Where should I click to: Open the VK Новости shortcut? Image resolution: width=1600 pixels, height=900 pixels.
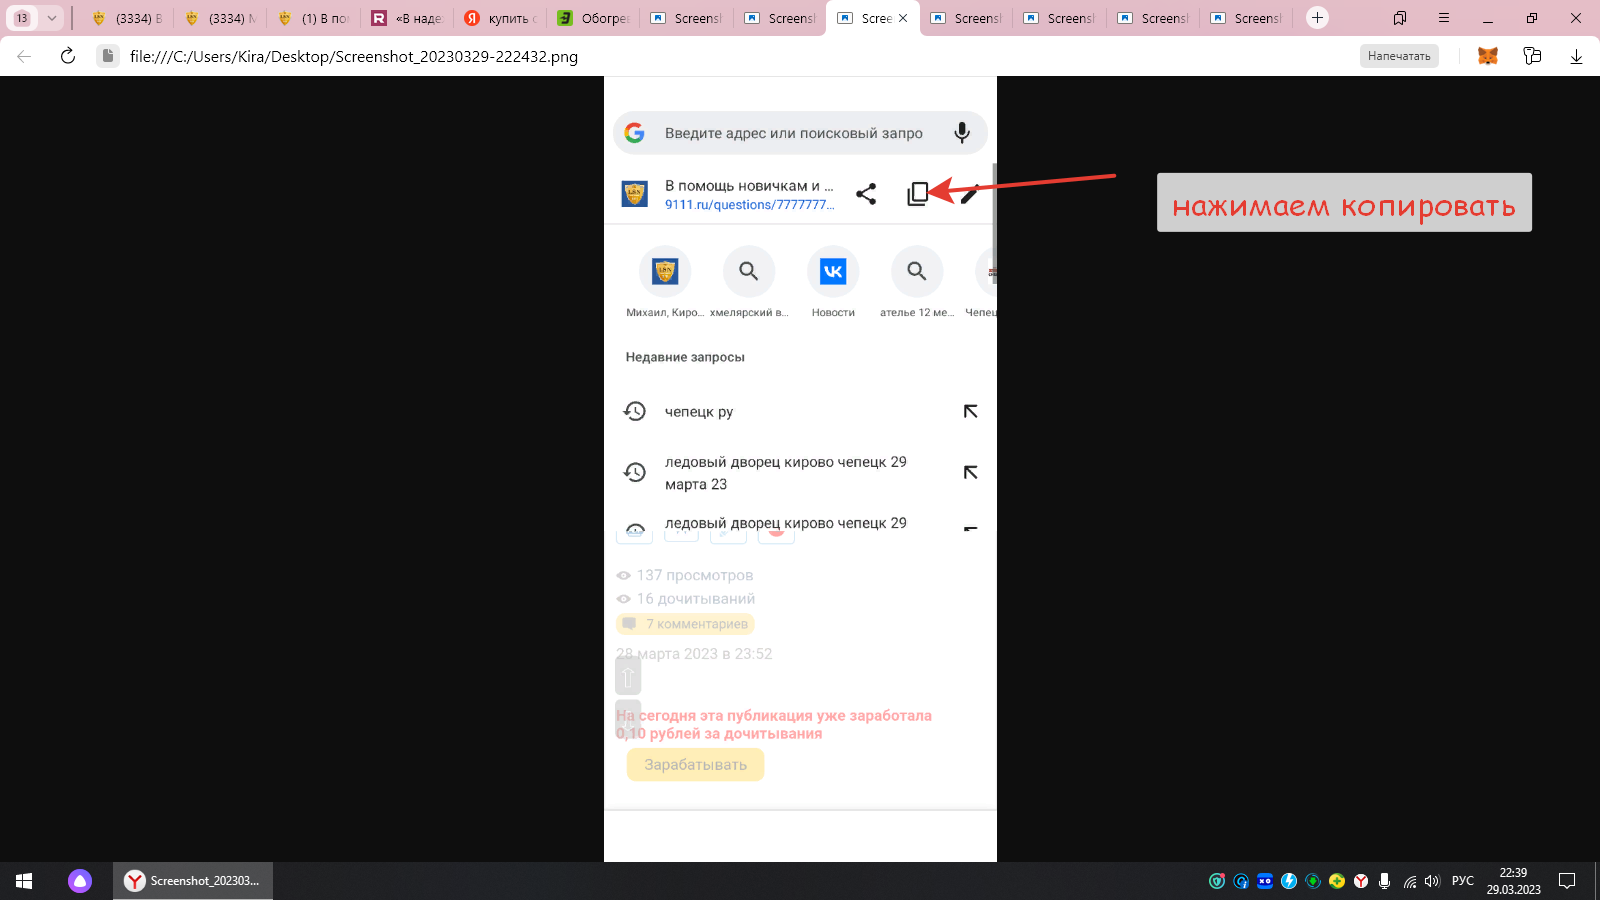click(x=833, y=272)
